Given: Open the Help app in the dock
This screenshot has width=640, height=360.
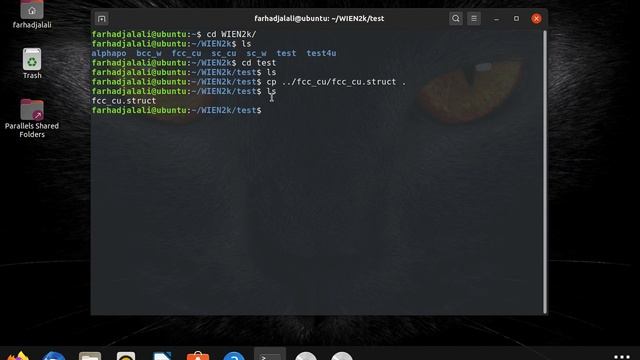Looking at the screenshot, I should (234, 356).
